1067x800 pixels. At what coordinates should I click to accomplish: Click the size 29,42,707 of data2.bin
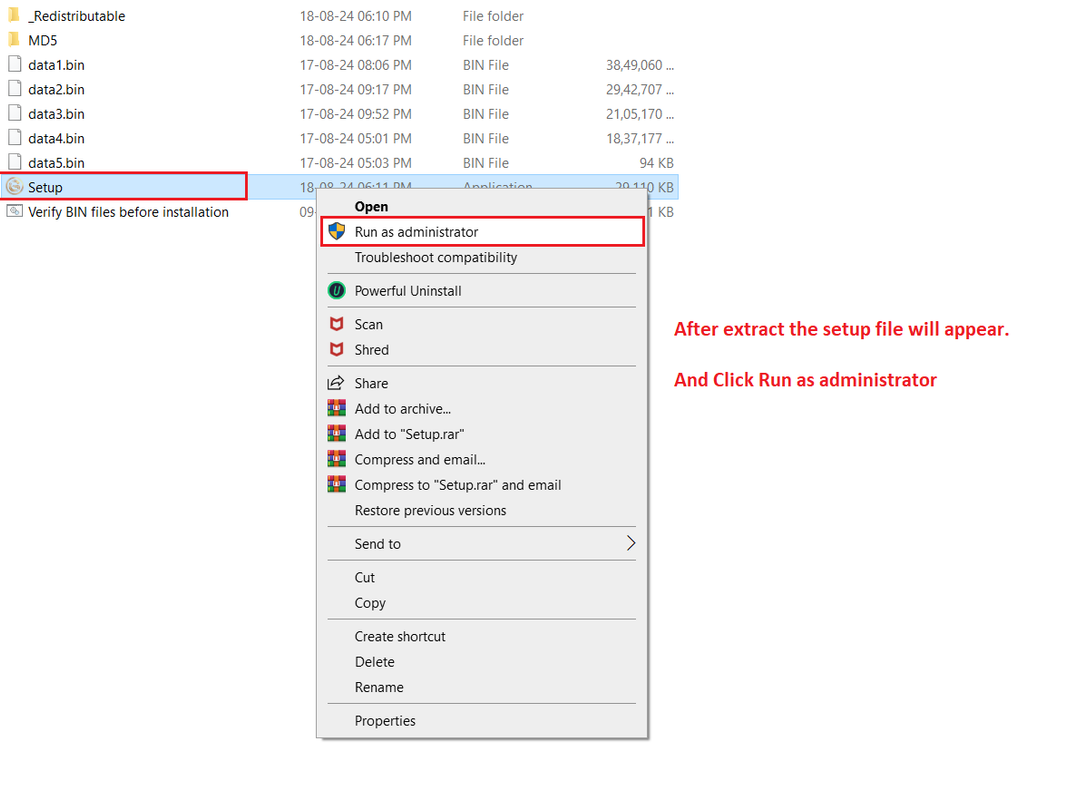(x=640, y=89)
